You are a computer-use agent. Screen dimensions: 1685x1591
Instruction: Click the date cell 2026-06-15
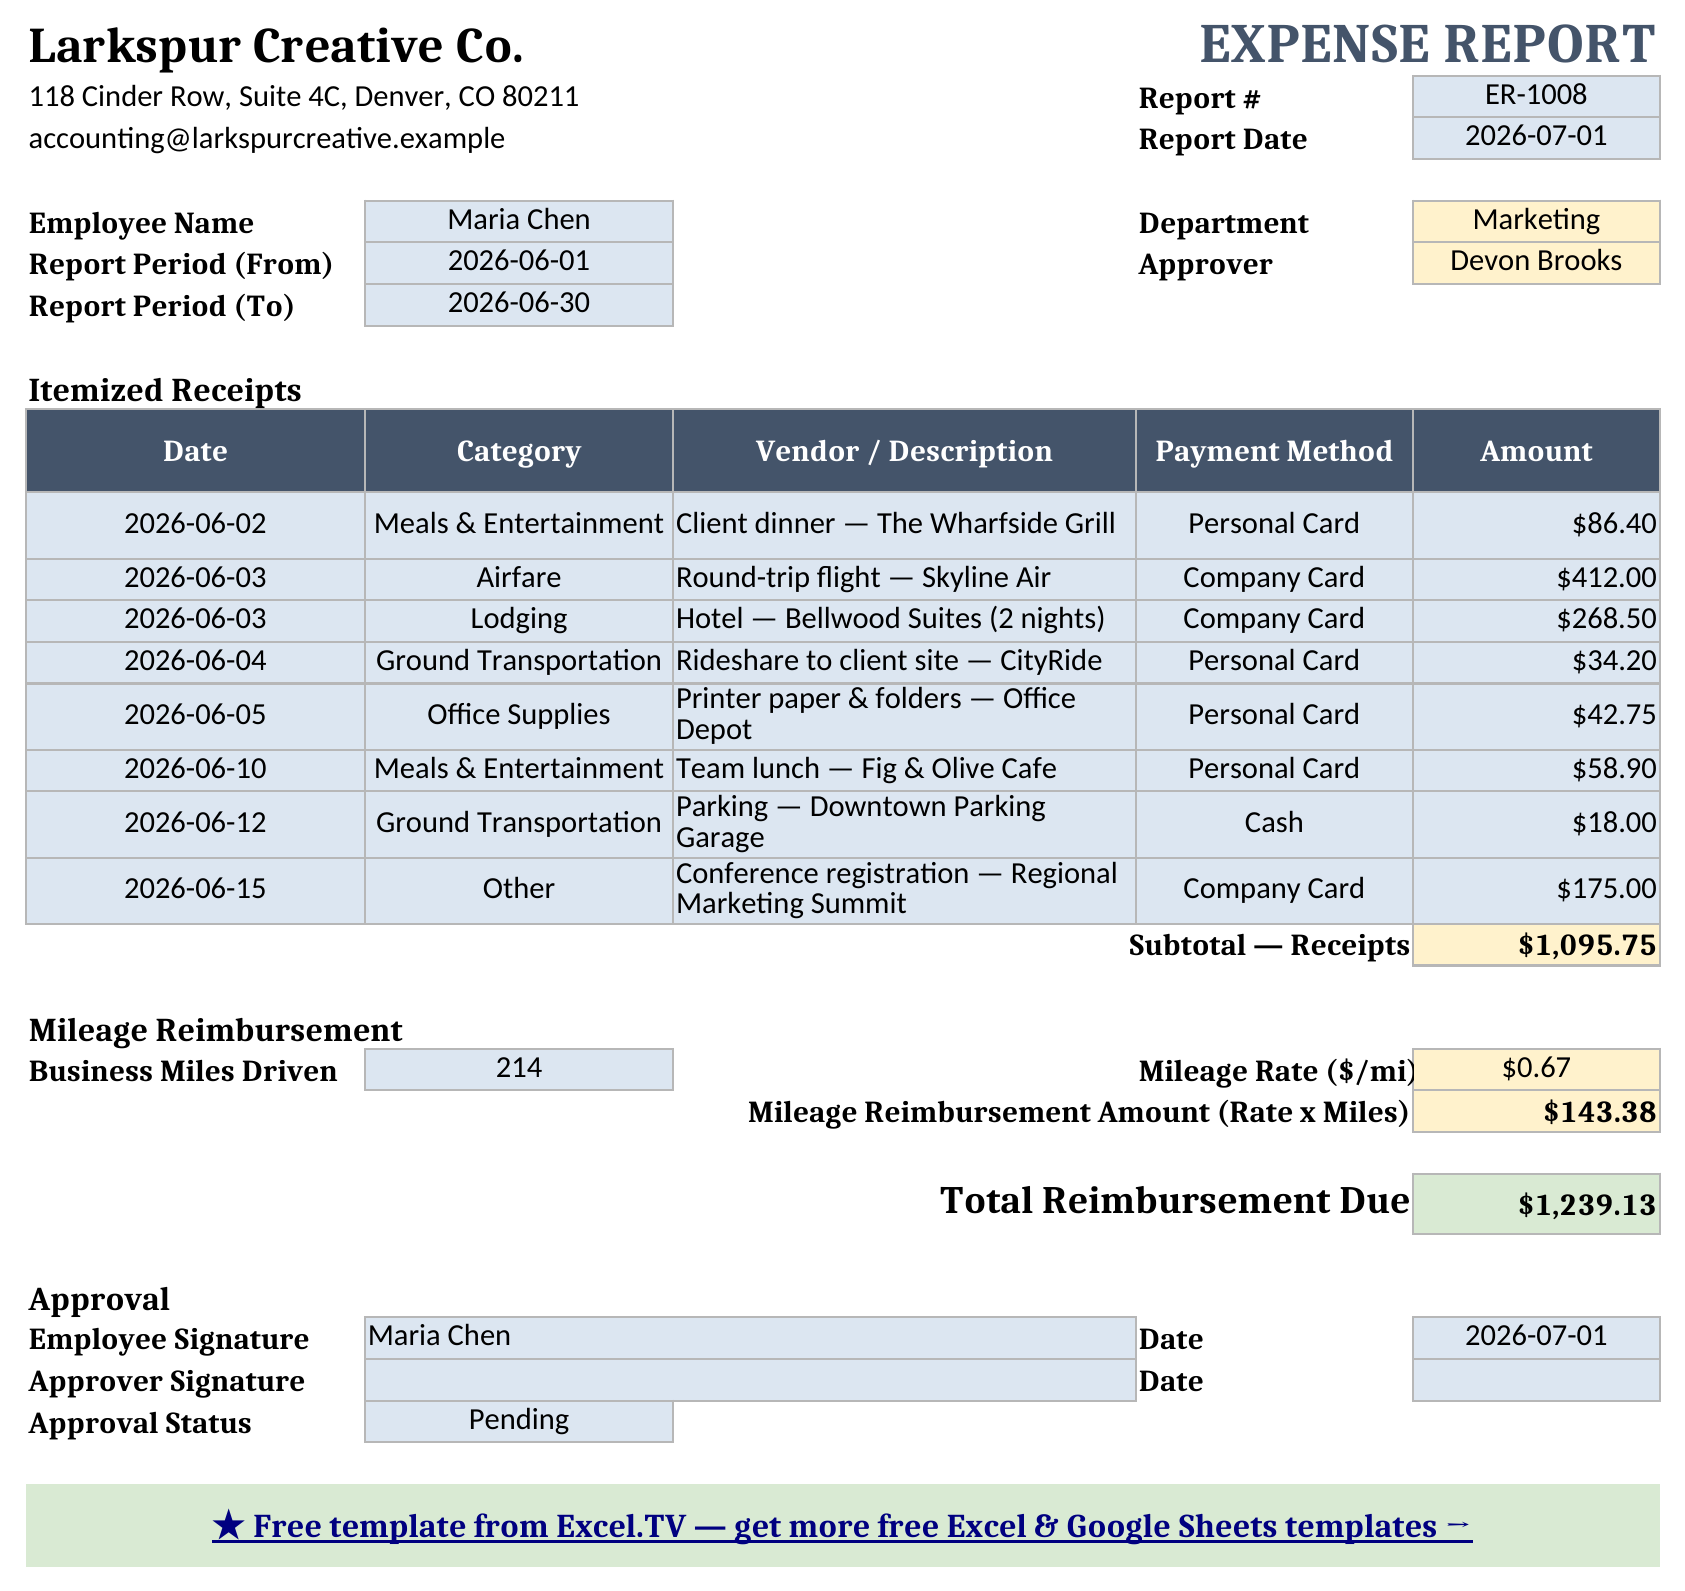tap(195, 890)
